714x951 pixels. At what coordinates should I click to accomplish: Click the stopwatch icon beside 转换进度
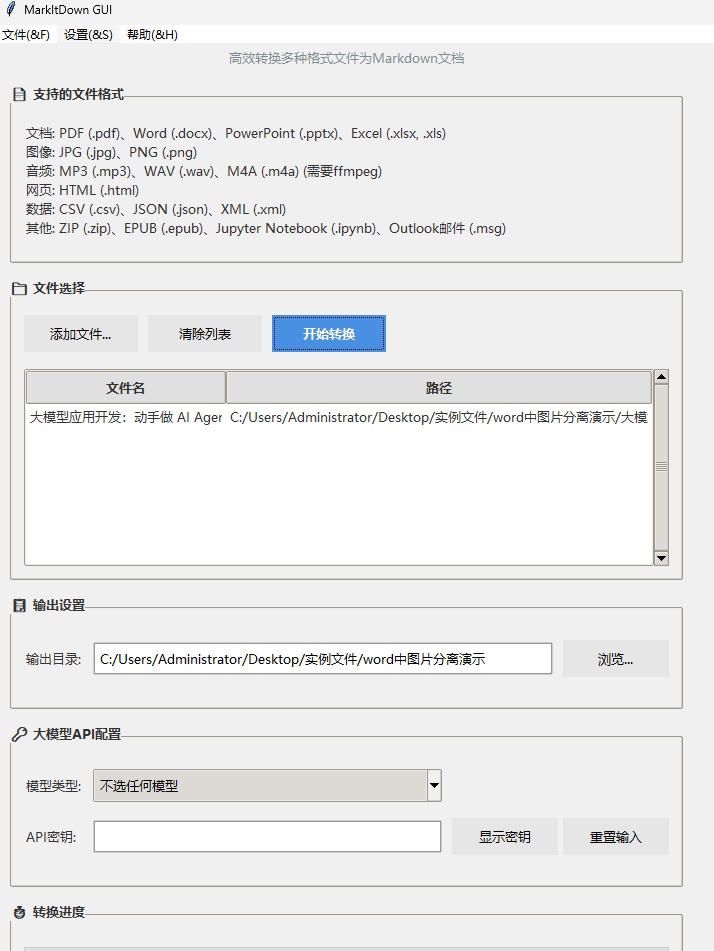point(19,912)
